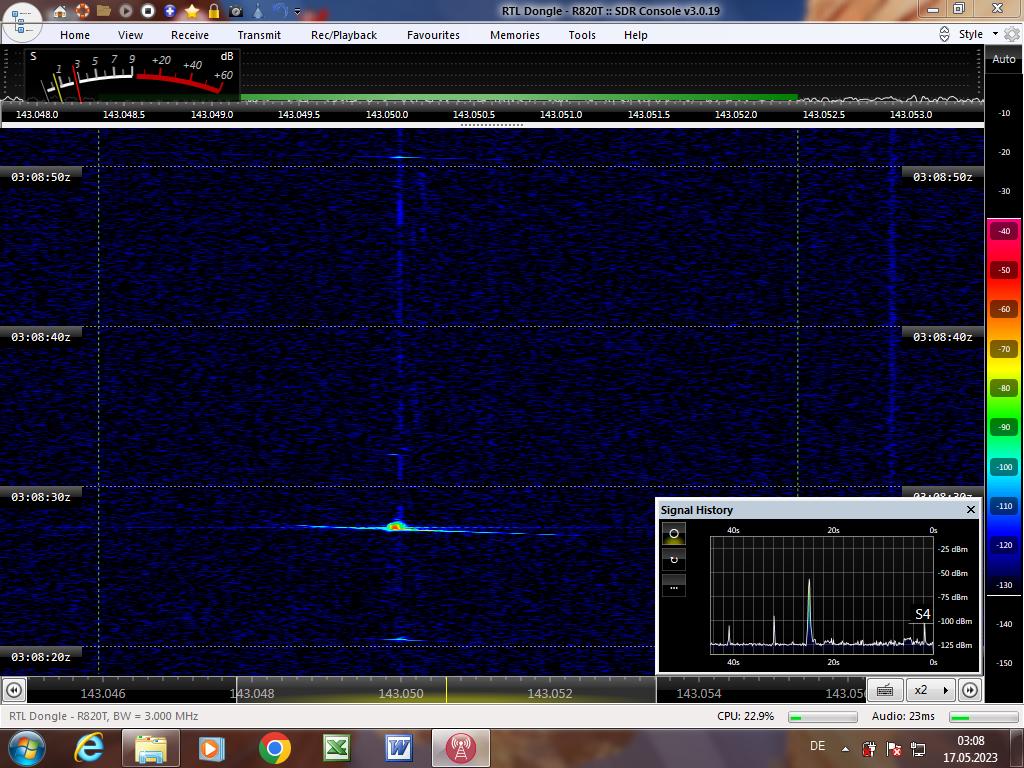
Task: Click the 143.052.0 frequency label on the scale
Action: 736,114
